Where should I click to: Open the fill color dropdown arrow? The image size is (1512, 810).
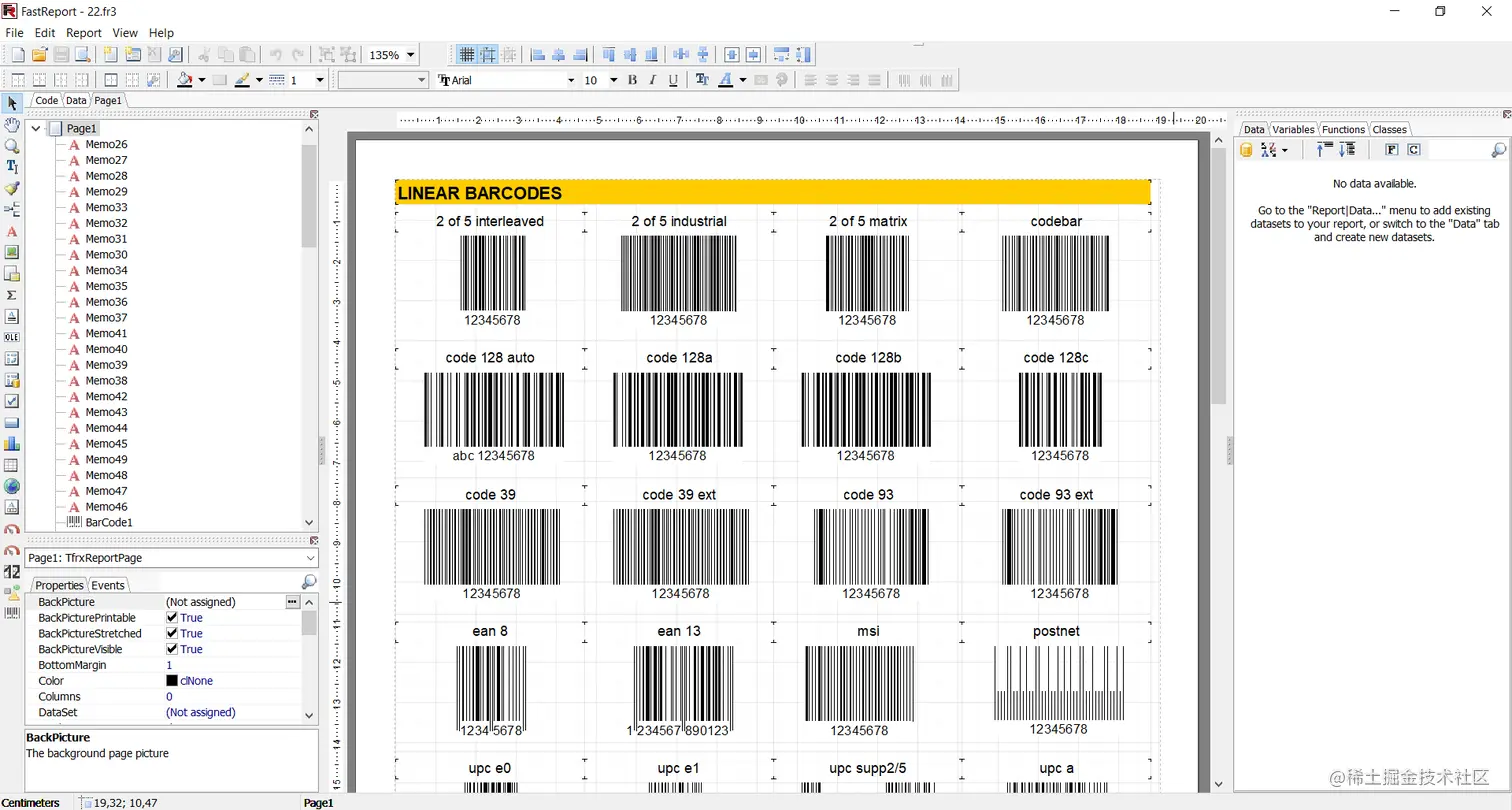click(x=202, y=80)
